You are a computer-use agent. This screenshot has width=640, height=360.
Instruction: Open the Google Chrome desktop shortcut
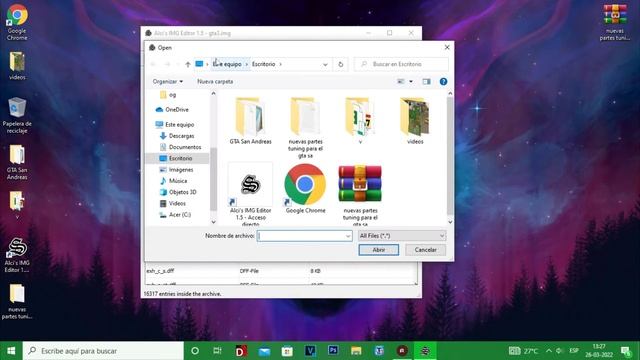17,22
